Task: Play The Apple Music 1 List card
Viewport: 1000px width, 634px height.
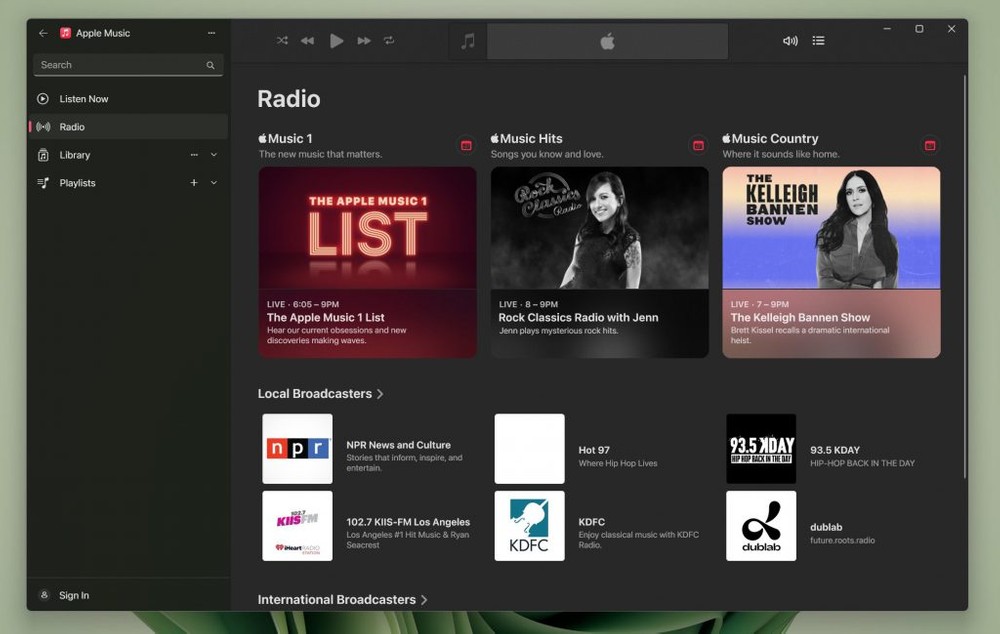Action: pyautogui.click(x=367, y=262)
